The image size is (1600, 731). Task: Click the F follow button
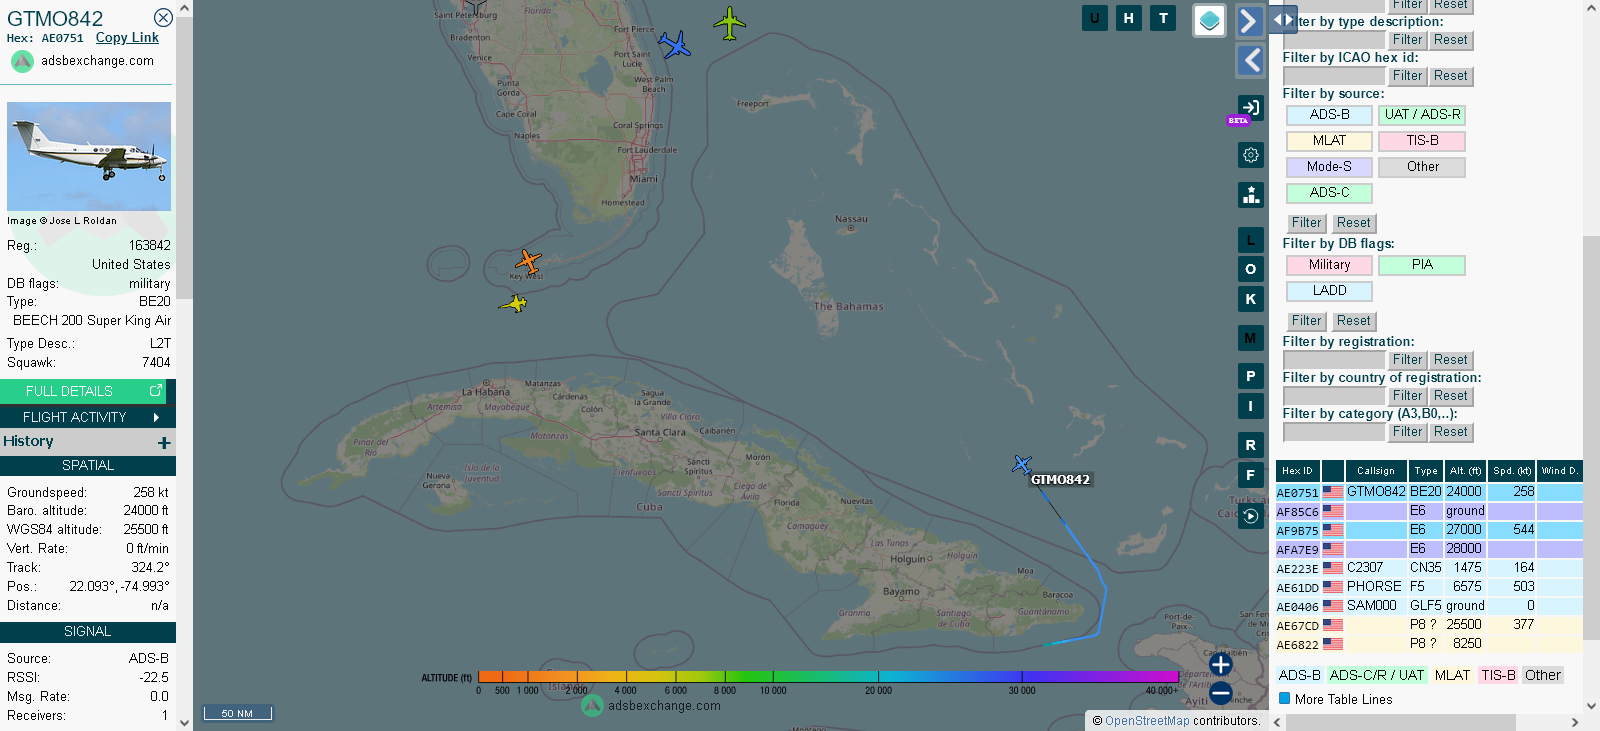click(1250, 475)
